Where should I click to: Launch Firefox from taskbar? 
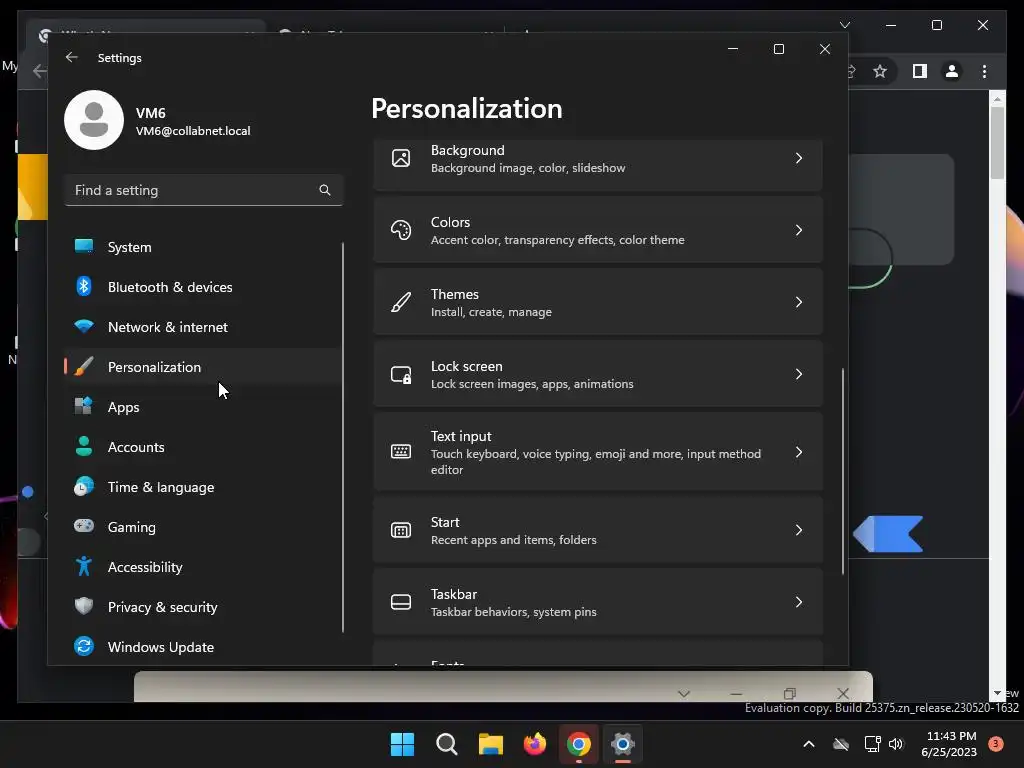pyautogui.click(x=535, y=744)
